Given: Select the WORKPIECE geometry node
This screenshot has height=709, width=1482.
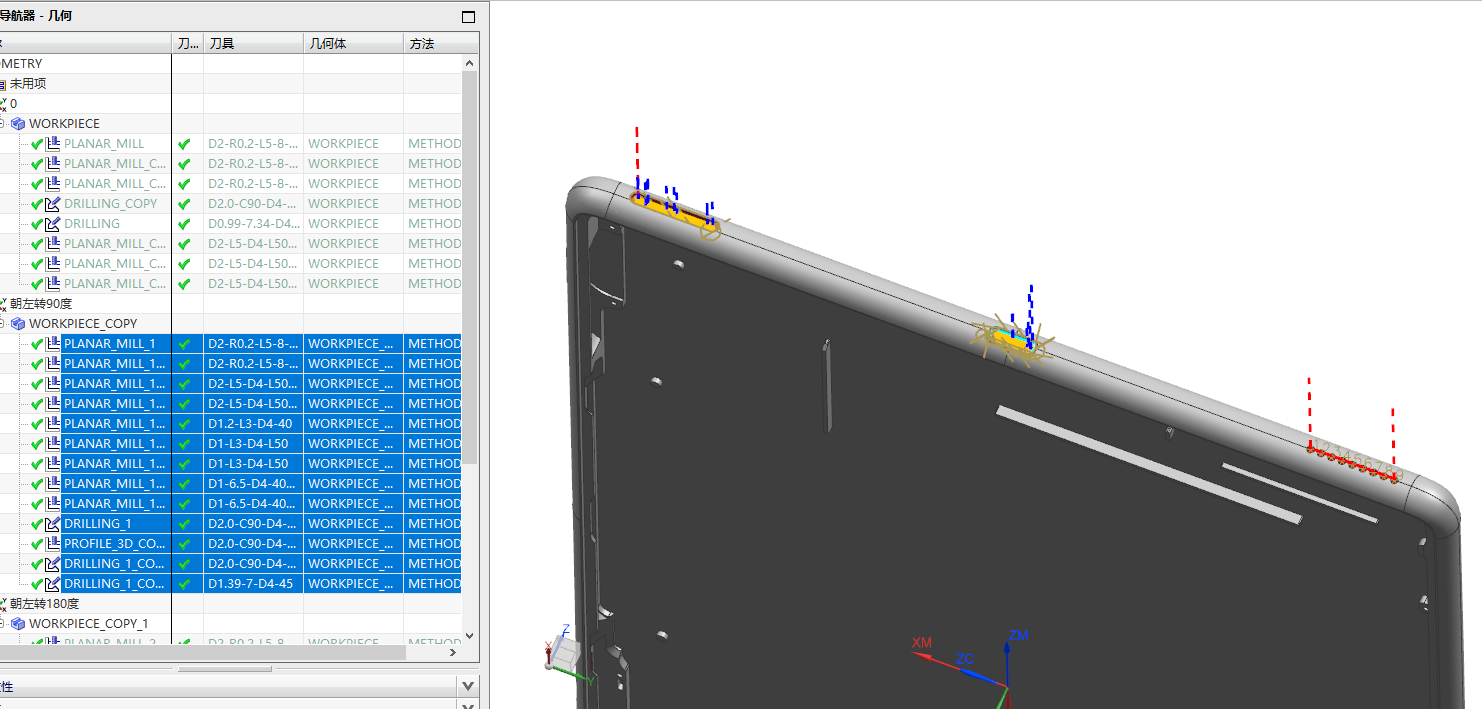Looking at the screenshot, I should tap(64, 124).
